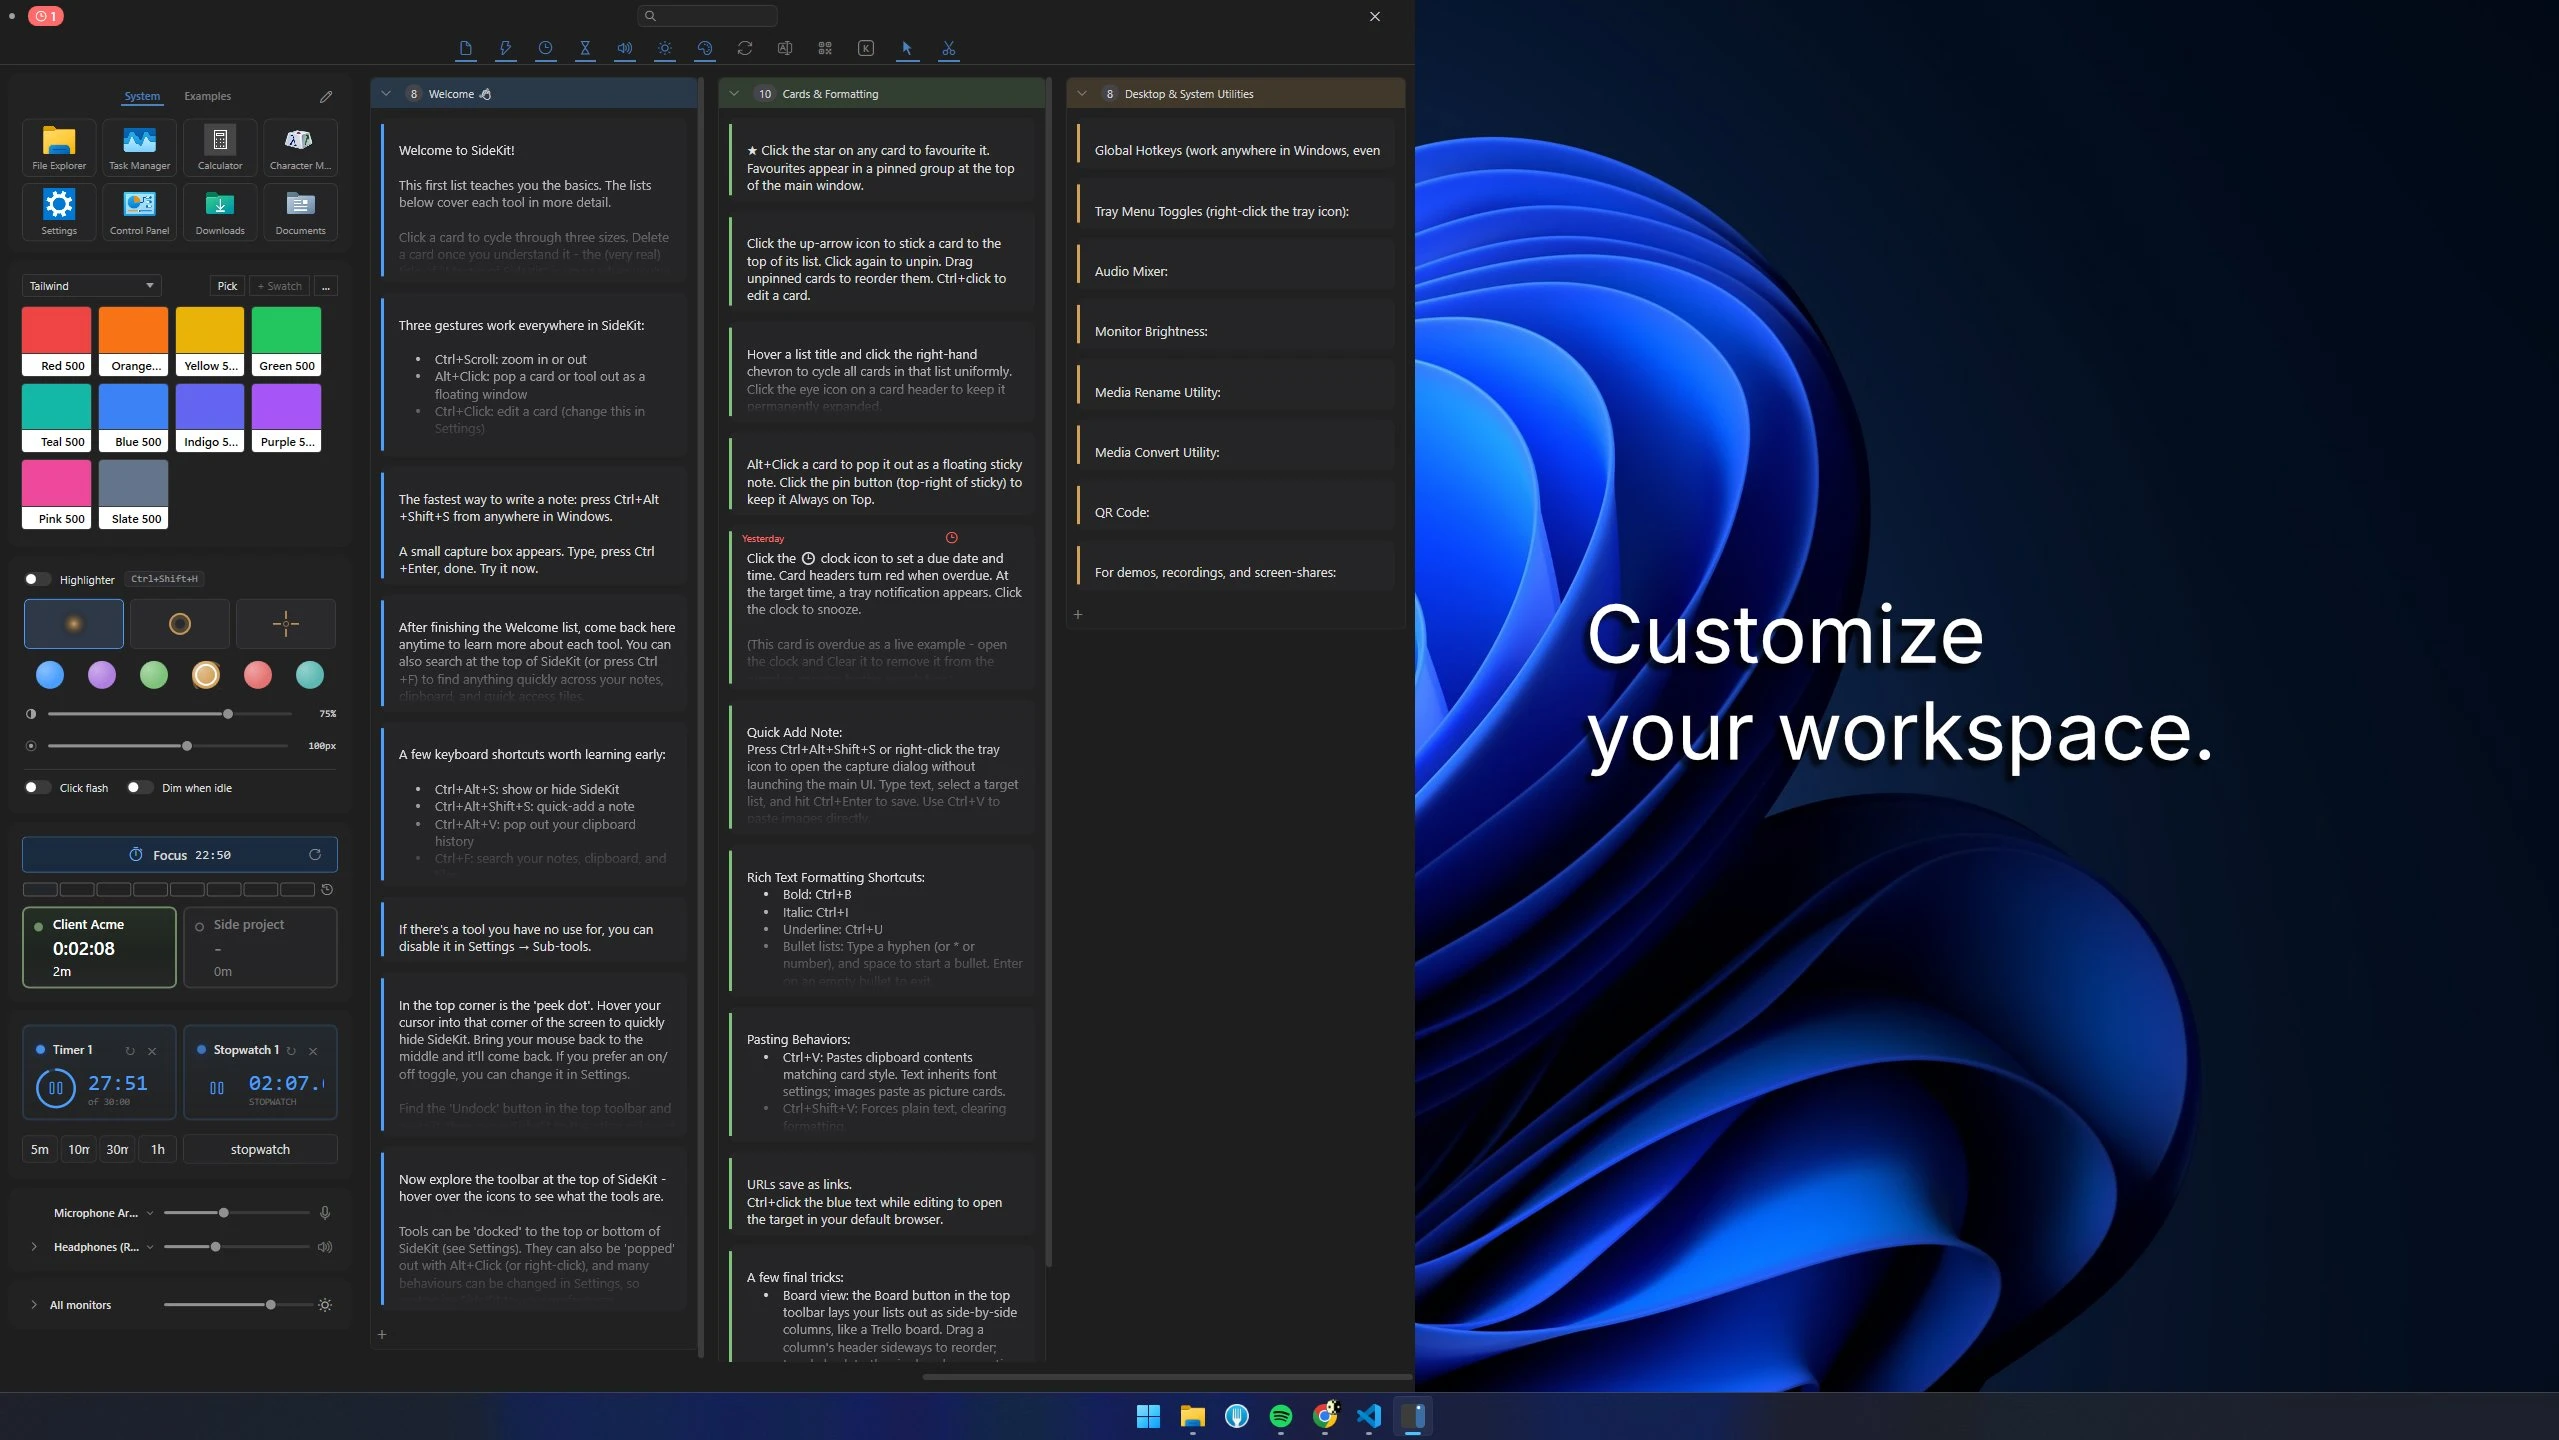The width and height of the screenshot is (2559, 1440).
Task: Collapse the Welcome list chevron
Action: tap(386, 94)
